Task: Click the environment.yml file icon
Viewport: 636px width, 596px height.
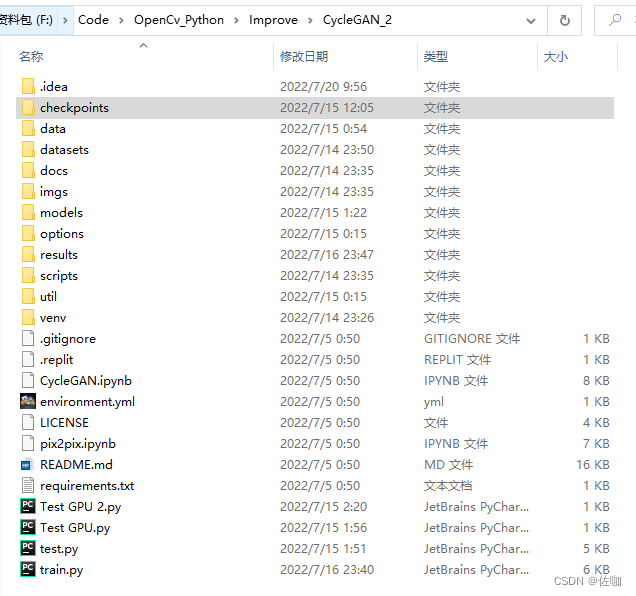Action: tap(28, 402)
